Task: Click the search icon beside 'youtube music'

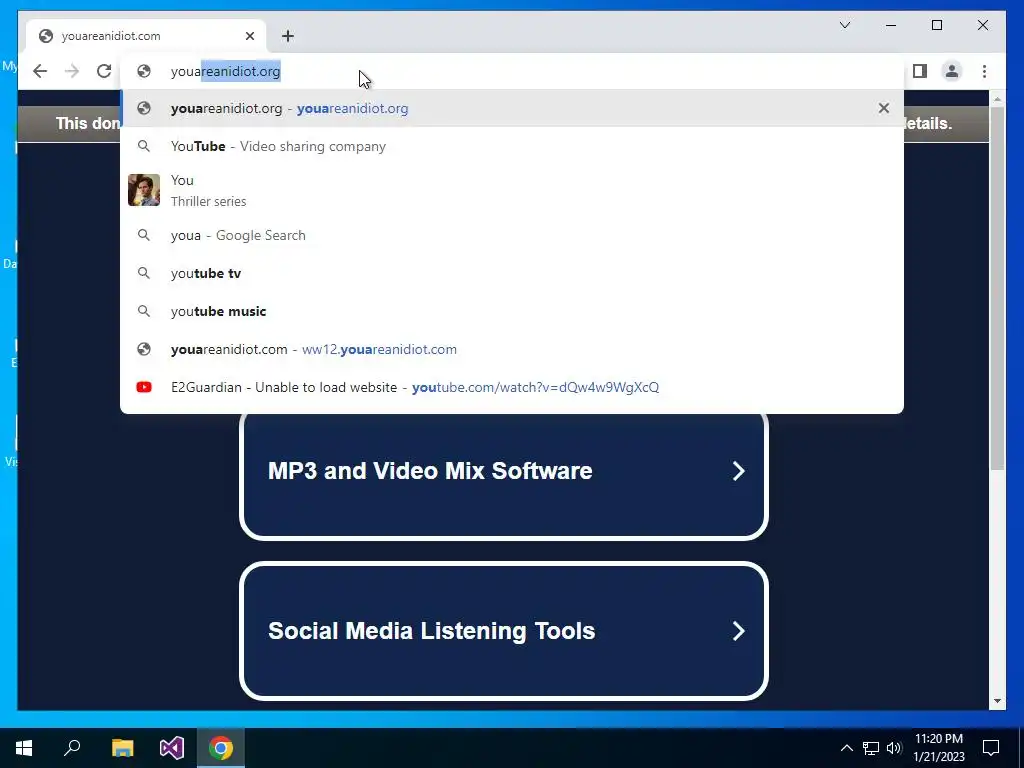Action: coord(144,311)
